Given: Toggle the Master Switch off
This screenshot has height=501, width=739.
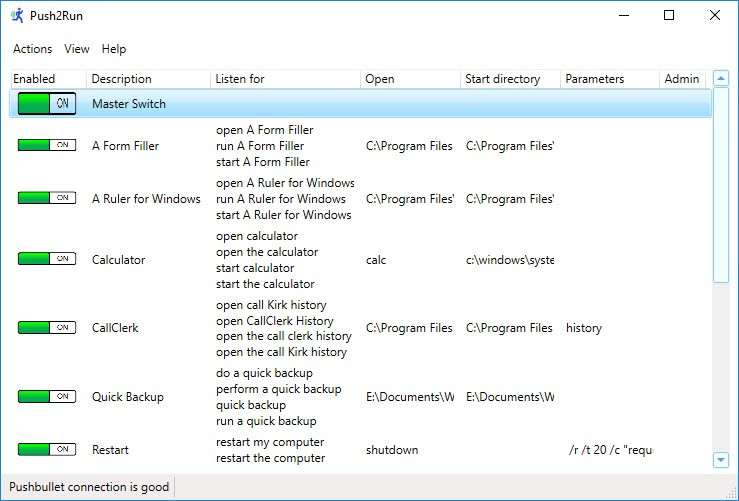Looking at the screenshot, I should 47,103.
